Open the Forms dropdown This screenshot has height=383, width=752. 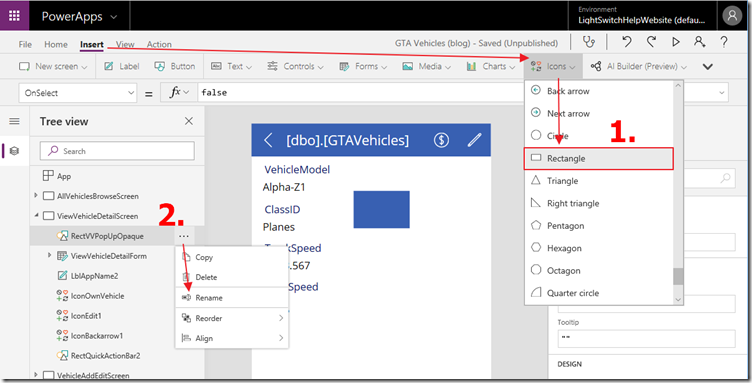point(363,67)
